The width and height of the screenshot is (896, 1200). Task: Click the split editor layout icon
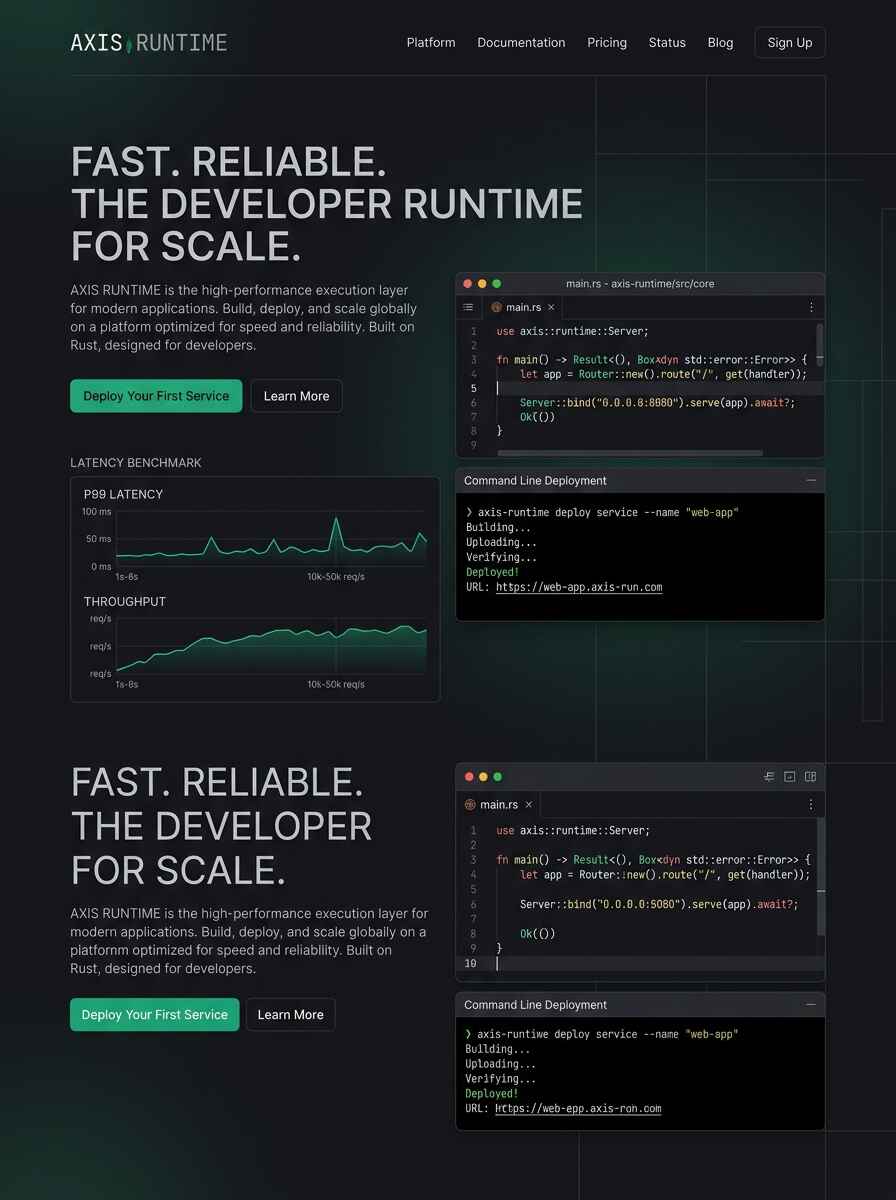coord(811,776)
